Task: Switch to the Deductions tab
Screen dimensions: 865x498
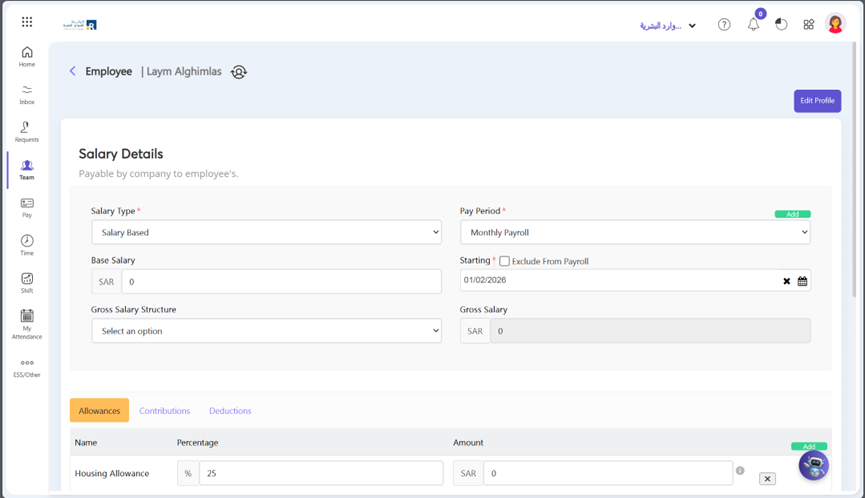Action: click(x=230, y=411)
